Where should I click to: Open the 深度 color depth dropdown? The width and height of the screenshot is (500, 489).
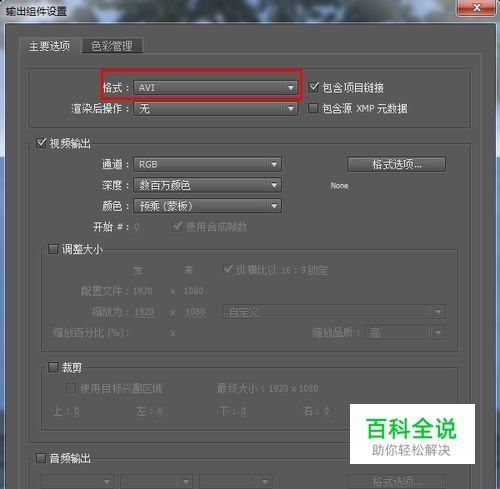(207, 185)
